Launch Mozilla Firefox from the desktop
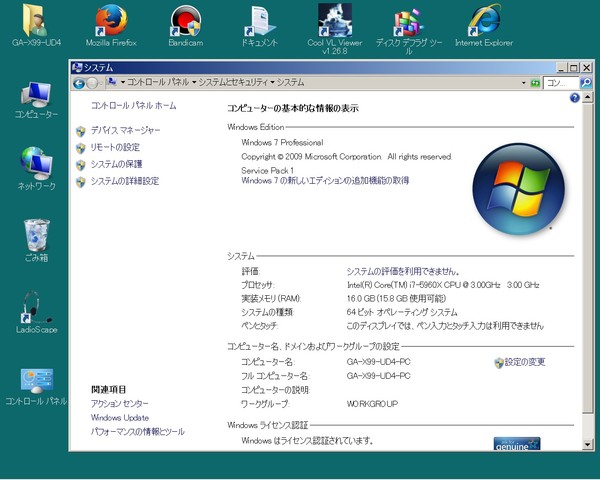 [111, 25]
